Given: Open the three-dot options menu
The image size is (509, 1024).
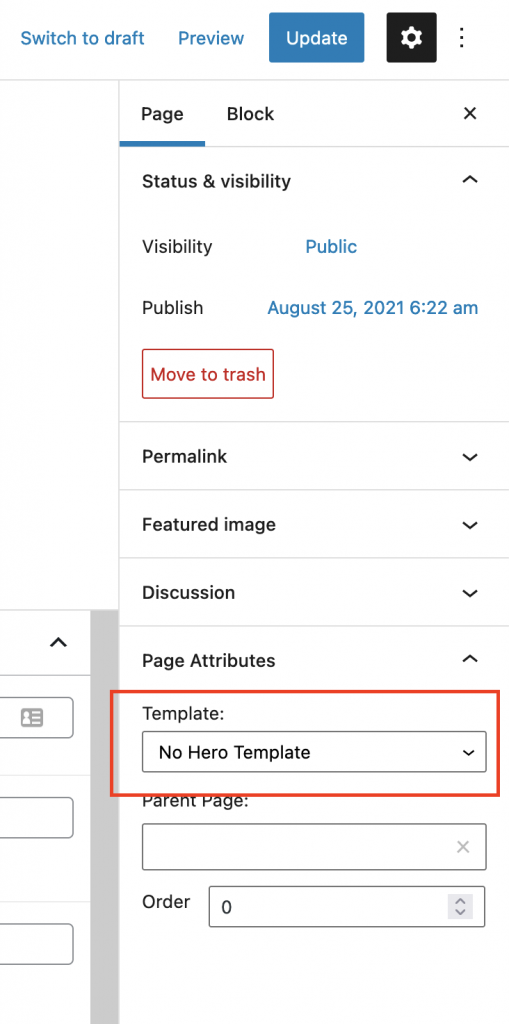Looking at the screenshot, I should point(461,38).
